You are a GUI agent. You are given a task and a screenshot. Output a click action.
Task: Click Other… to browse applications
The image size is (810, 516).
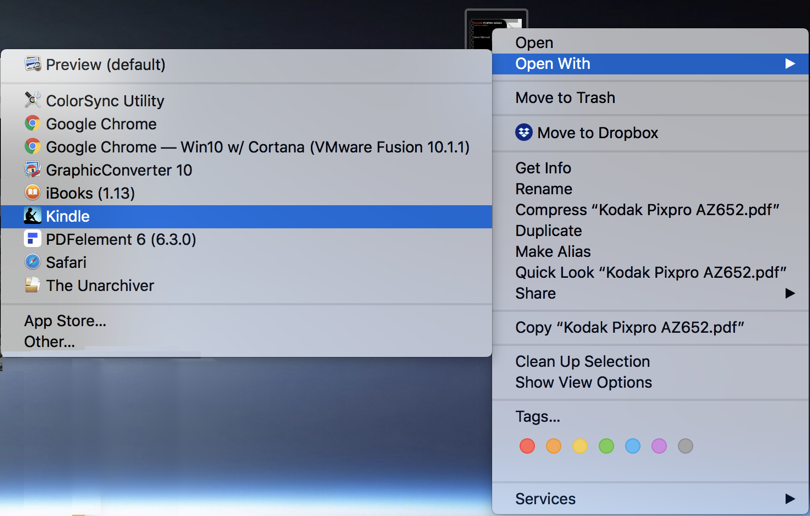pyautogui.click(x=50, y=342)
